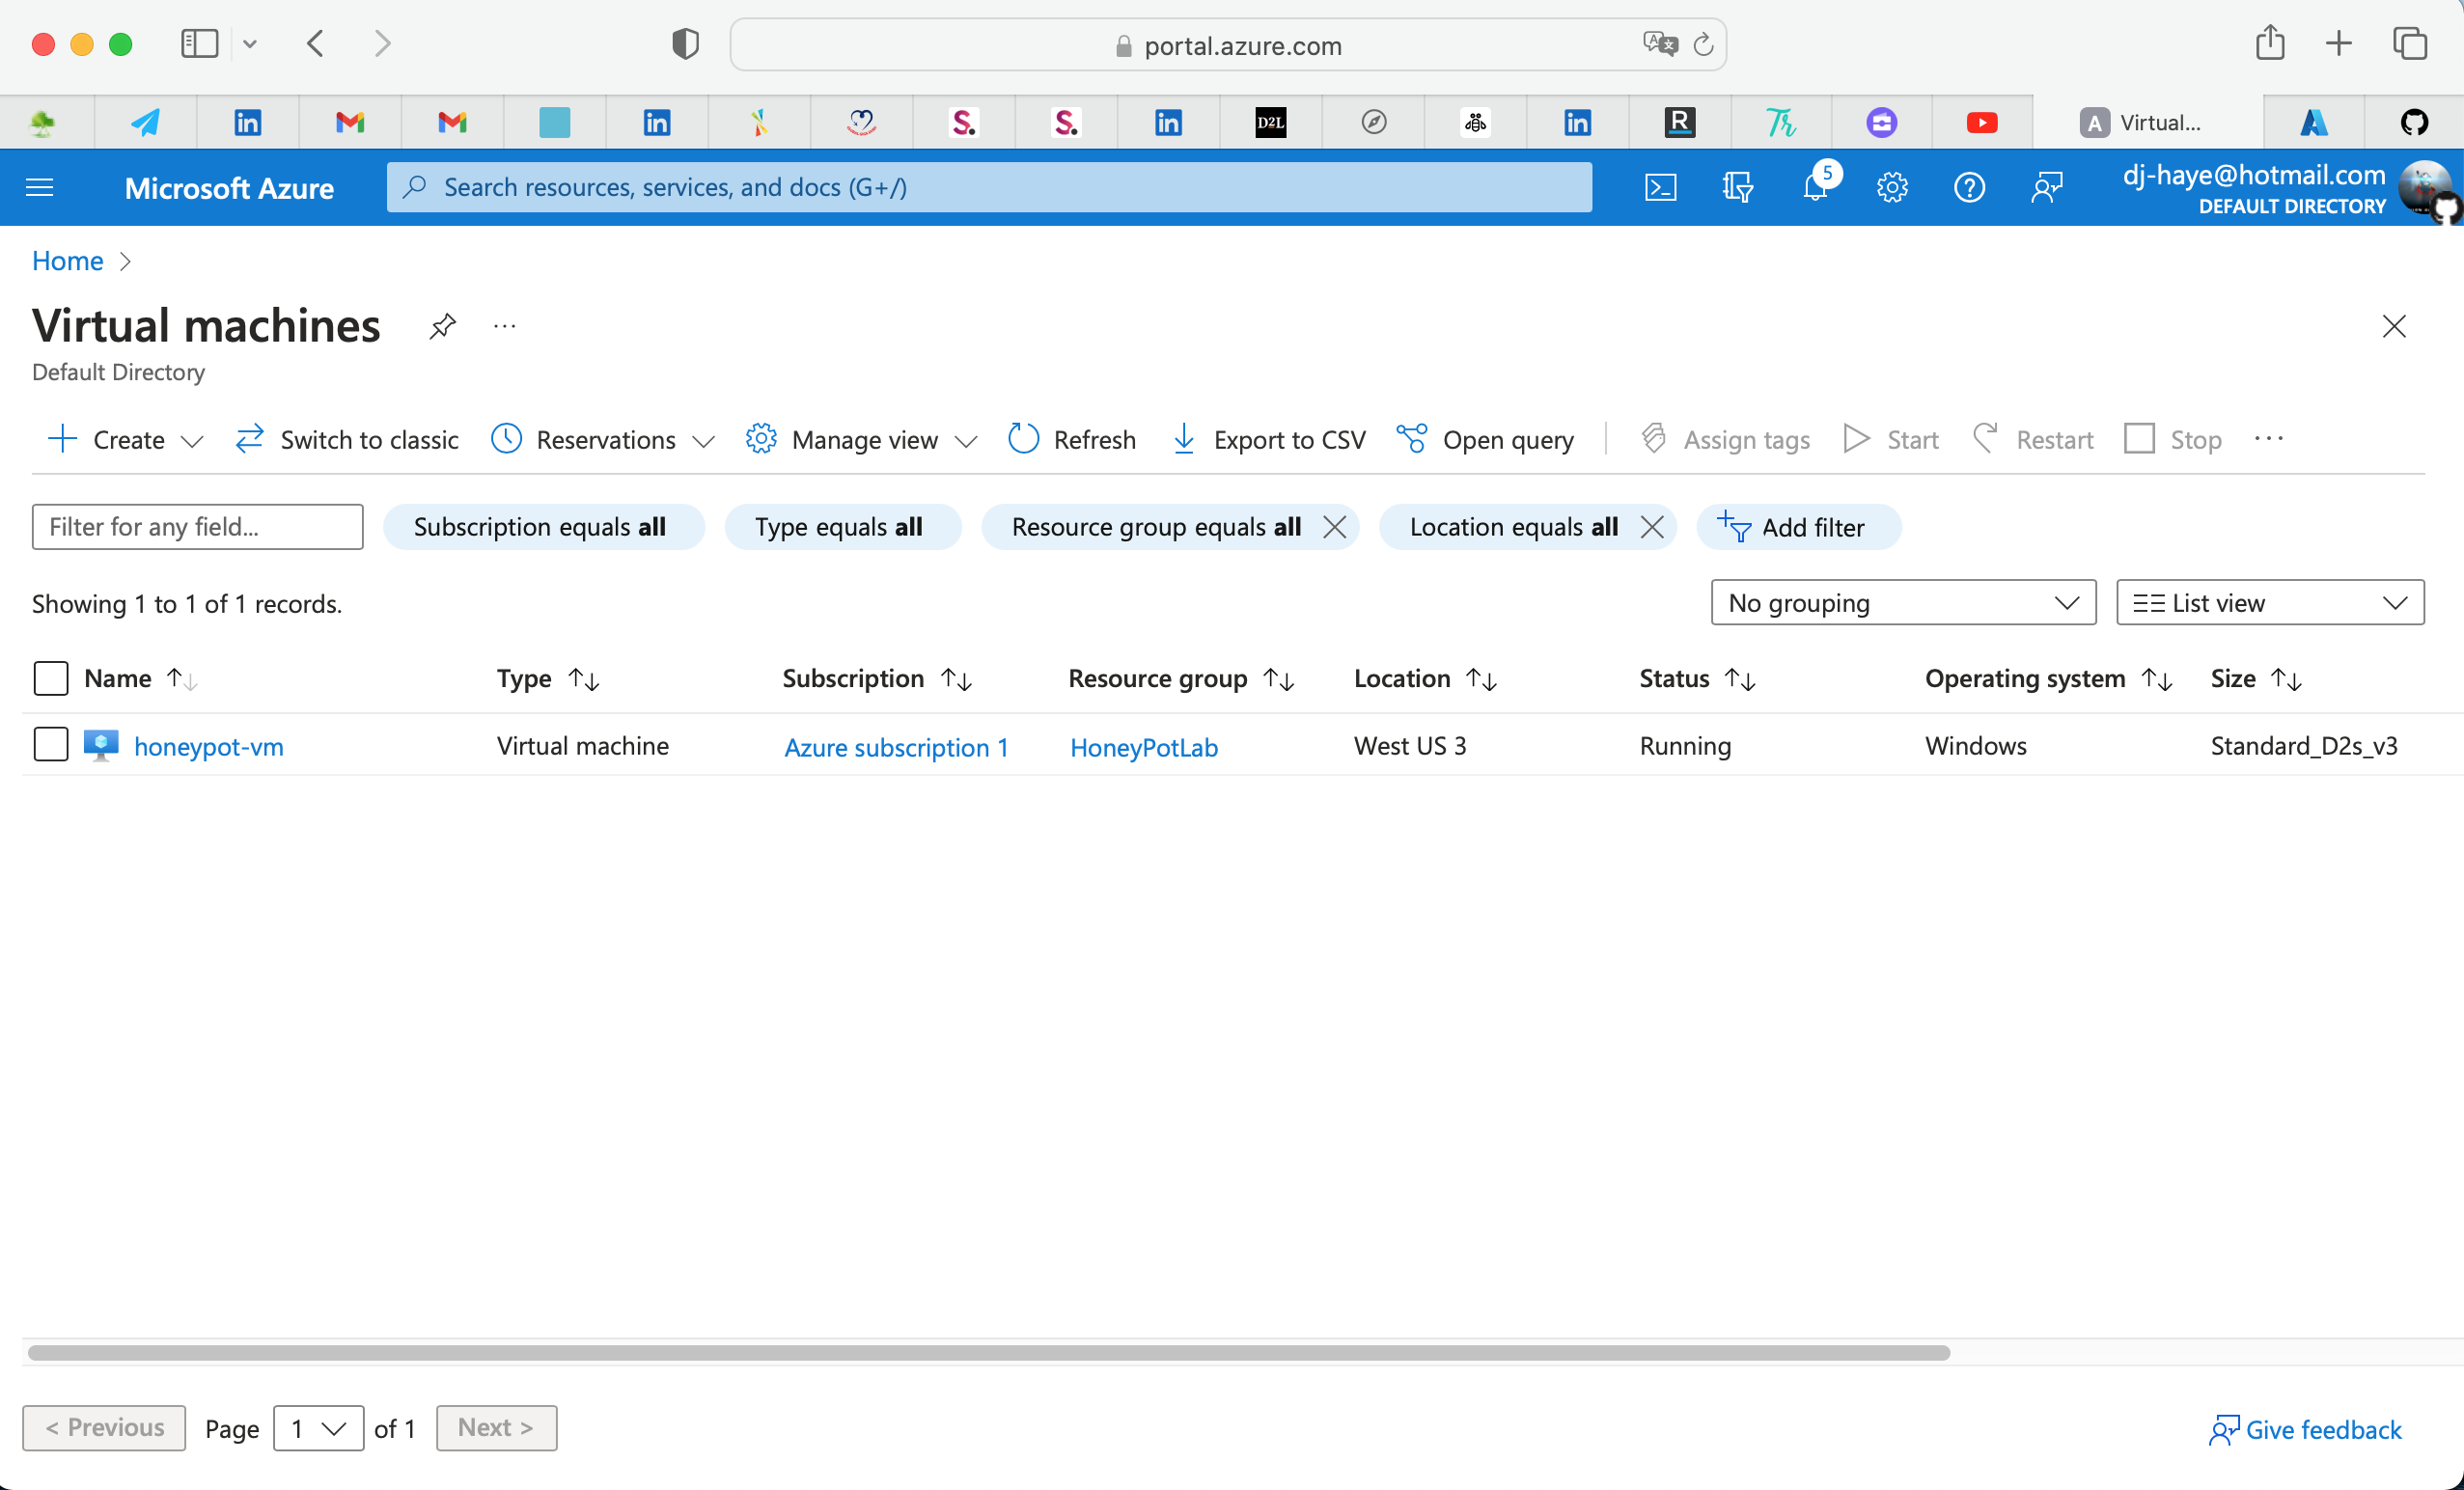Open the List view dropdown
The width and height of the screenshot is (2464, 1490).
tap(2269, 602)
